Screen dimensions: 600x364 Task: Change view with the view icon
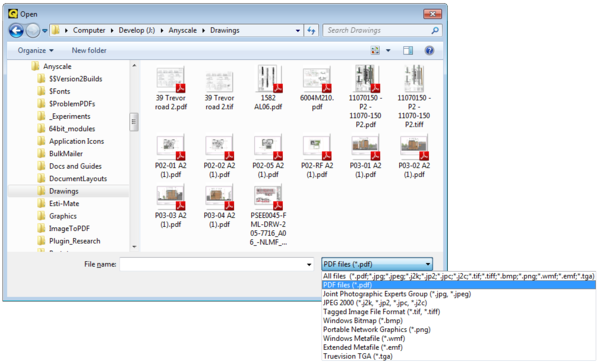[x=375, y=51]
